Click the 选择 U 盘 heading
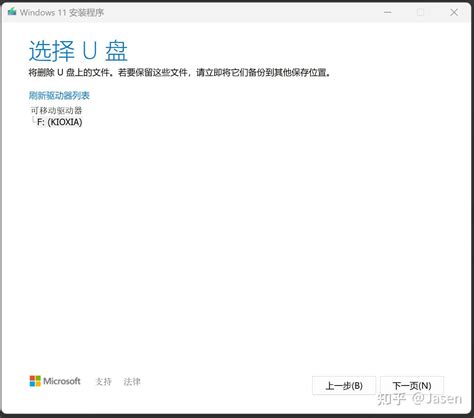474x418 pixels. tap(78, 51)
